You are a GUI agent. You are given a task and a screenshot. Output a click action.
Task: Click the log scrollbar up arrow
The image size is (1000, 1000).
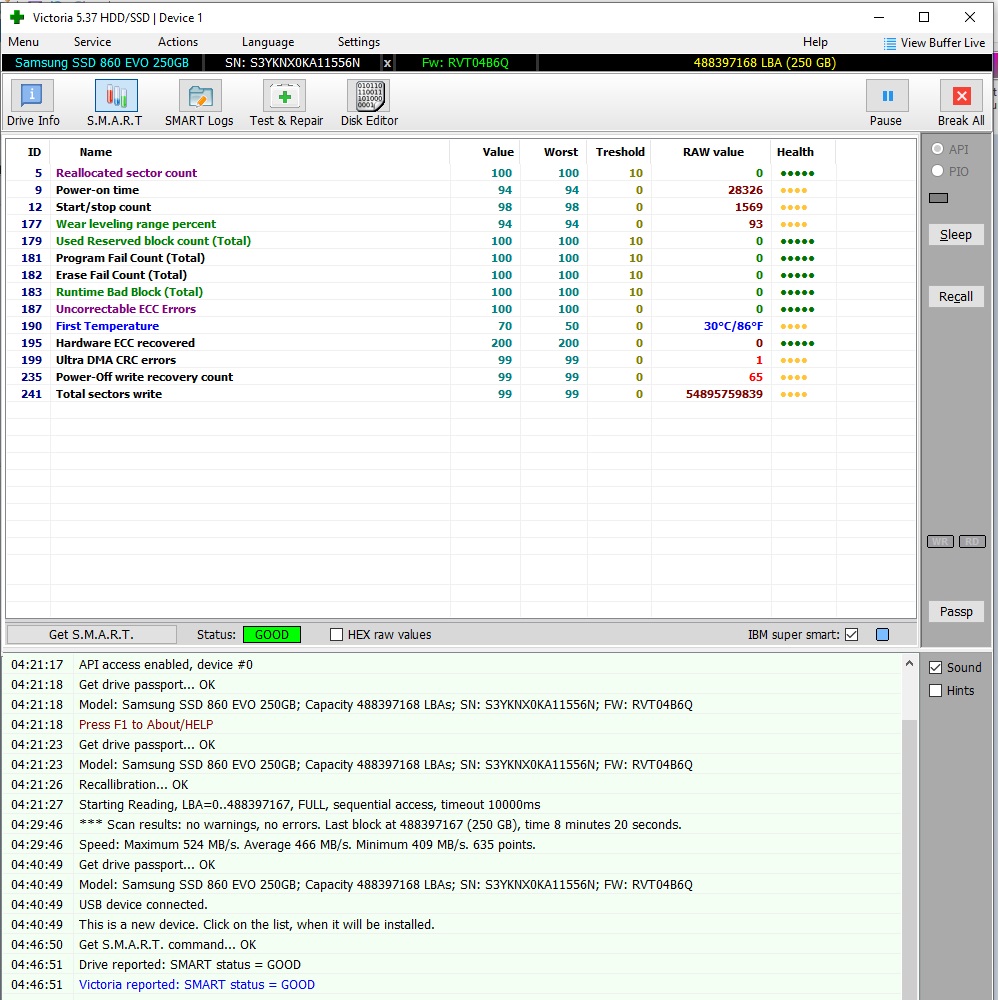[909, 664]
